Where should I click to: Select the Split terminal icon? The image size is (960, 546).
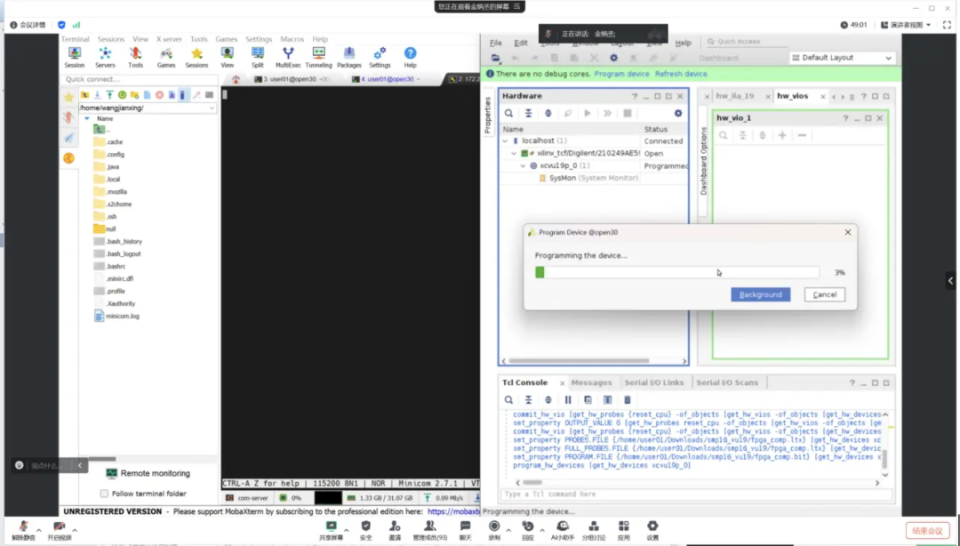257,57
